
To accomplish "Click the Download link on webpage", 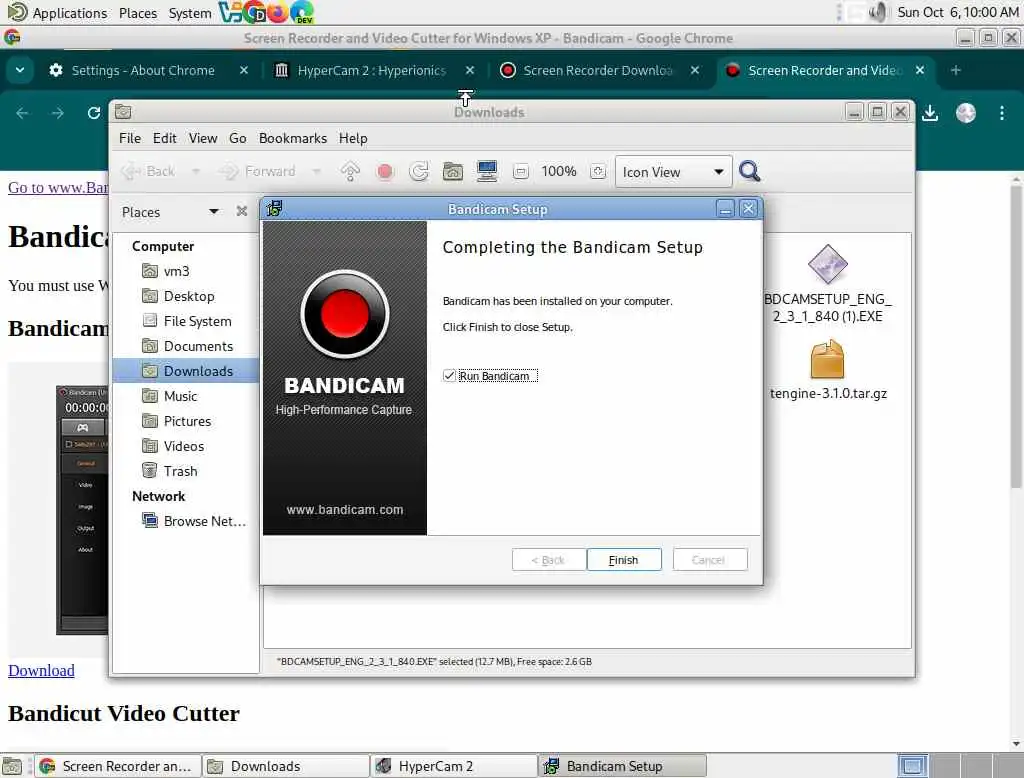I will click(41, 670).
